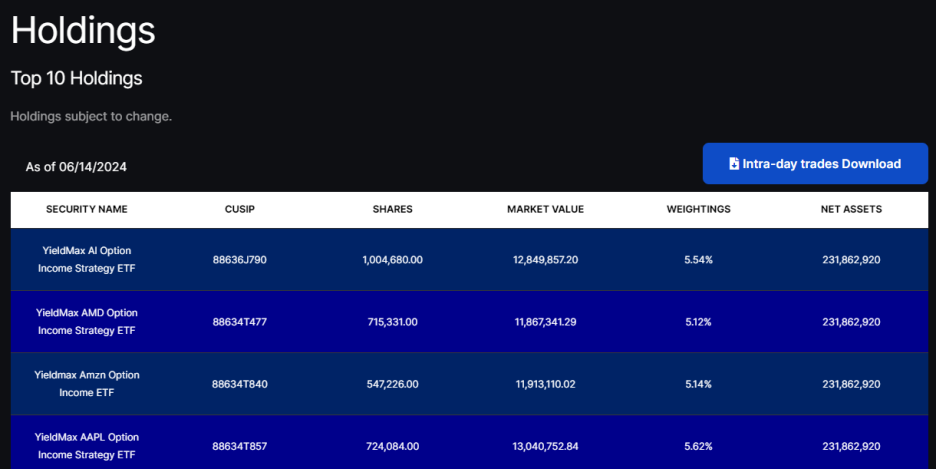The height and width of the screenshot is (469, 936).
Task: Click the Holdings subject to change note
Action: [x=91, y=116]
